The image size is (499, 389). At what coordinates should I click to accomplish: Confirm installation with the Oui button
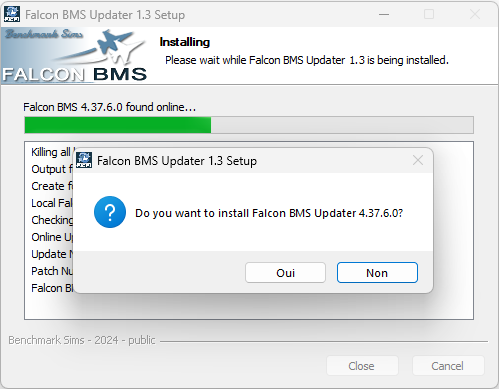point(285,273)
